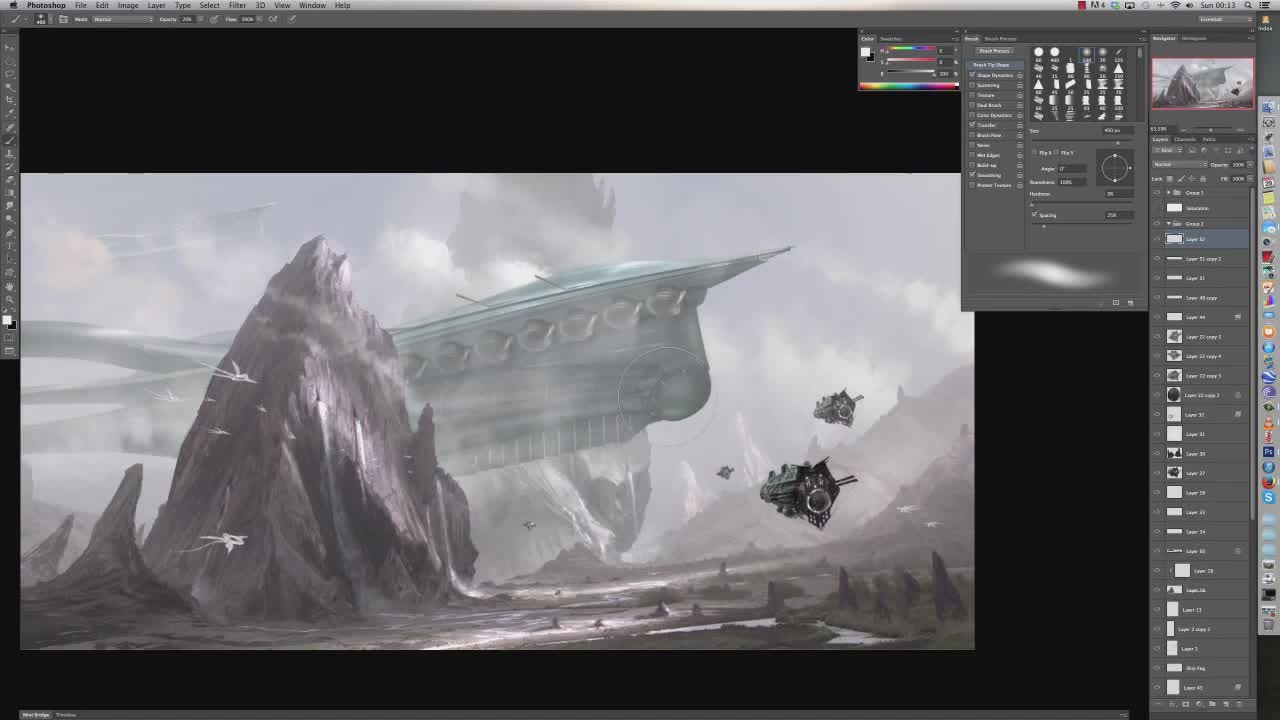Select the Move tool in the toolbox
The height and width of the screenshot is (720, 1280).
tap(10, 48)
